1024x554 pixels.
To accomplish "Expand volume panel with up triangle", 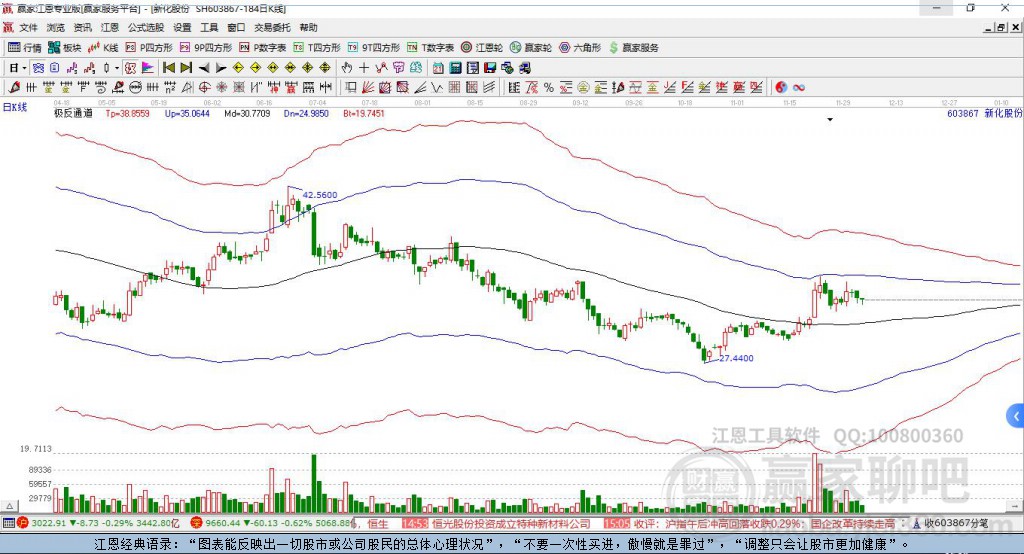I will [10, 506].
